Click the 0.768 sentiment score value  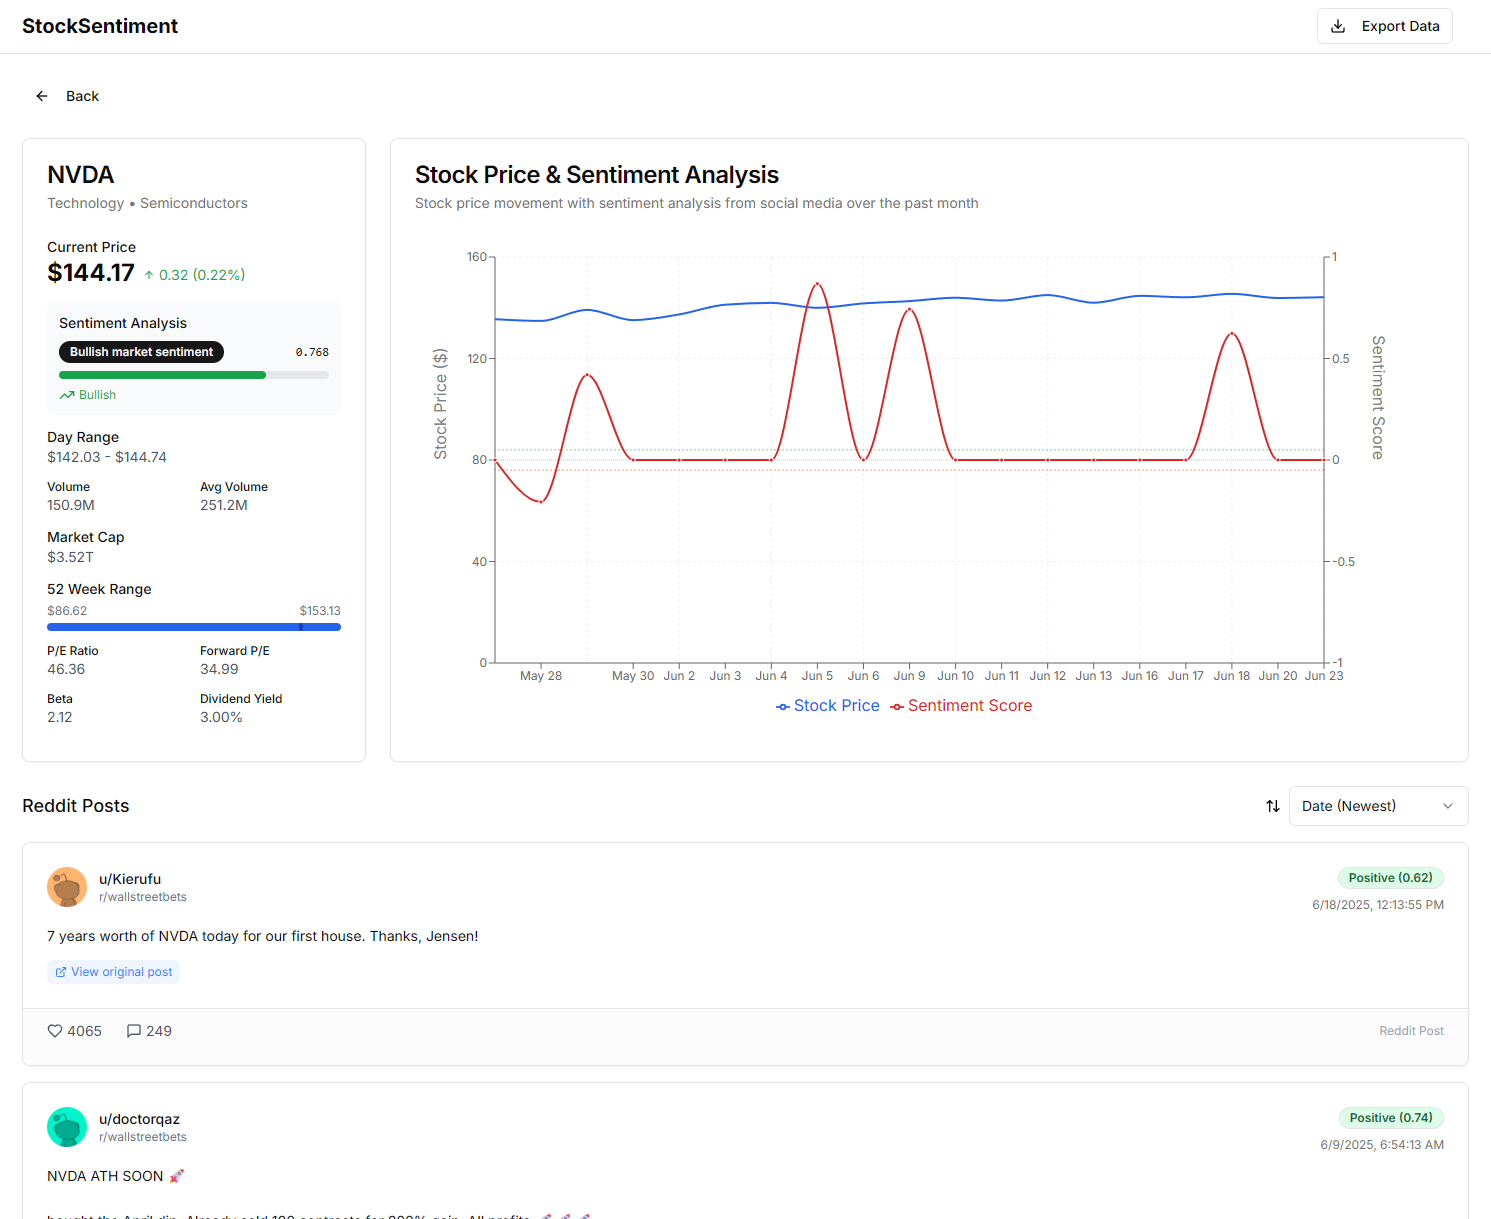pos(312,352)
